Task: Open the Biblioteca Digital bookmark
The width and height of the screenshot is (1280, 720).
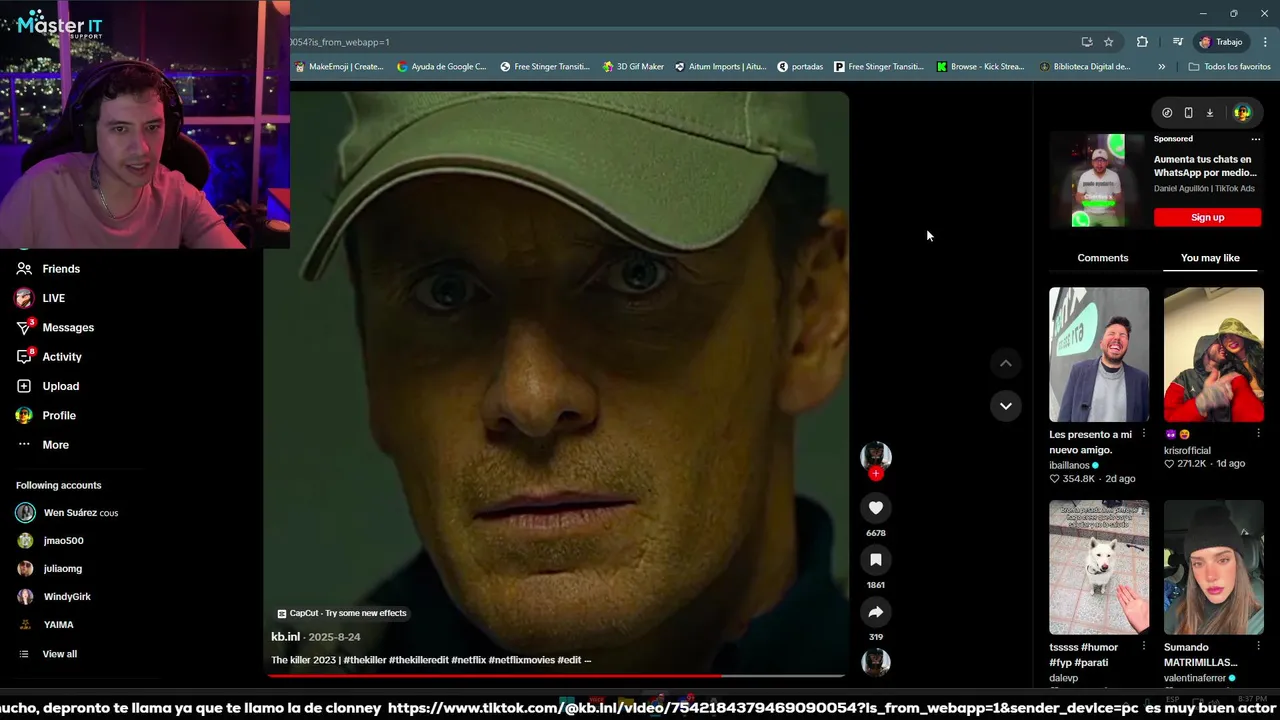Action: click(x=1085, y=67)
